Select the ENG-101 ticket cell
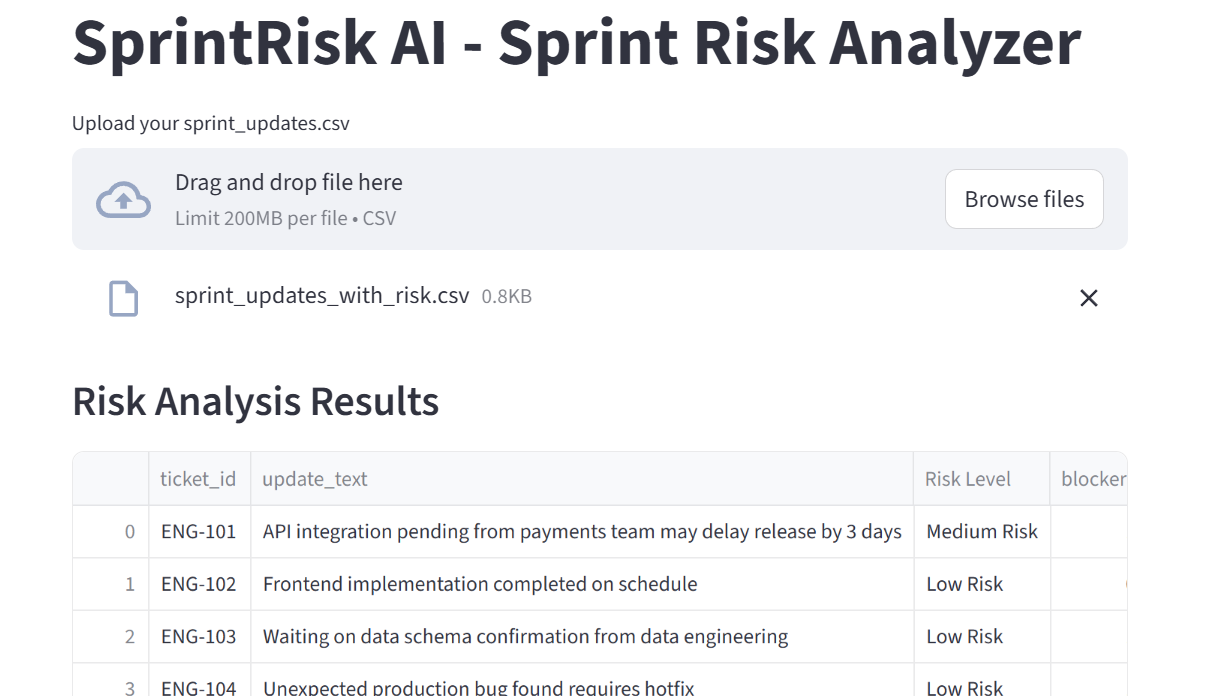Viewport: 1213px width, 696px height. pos(198,532)
